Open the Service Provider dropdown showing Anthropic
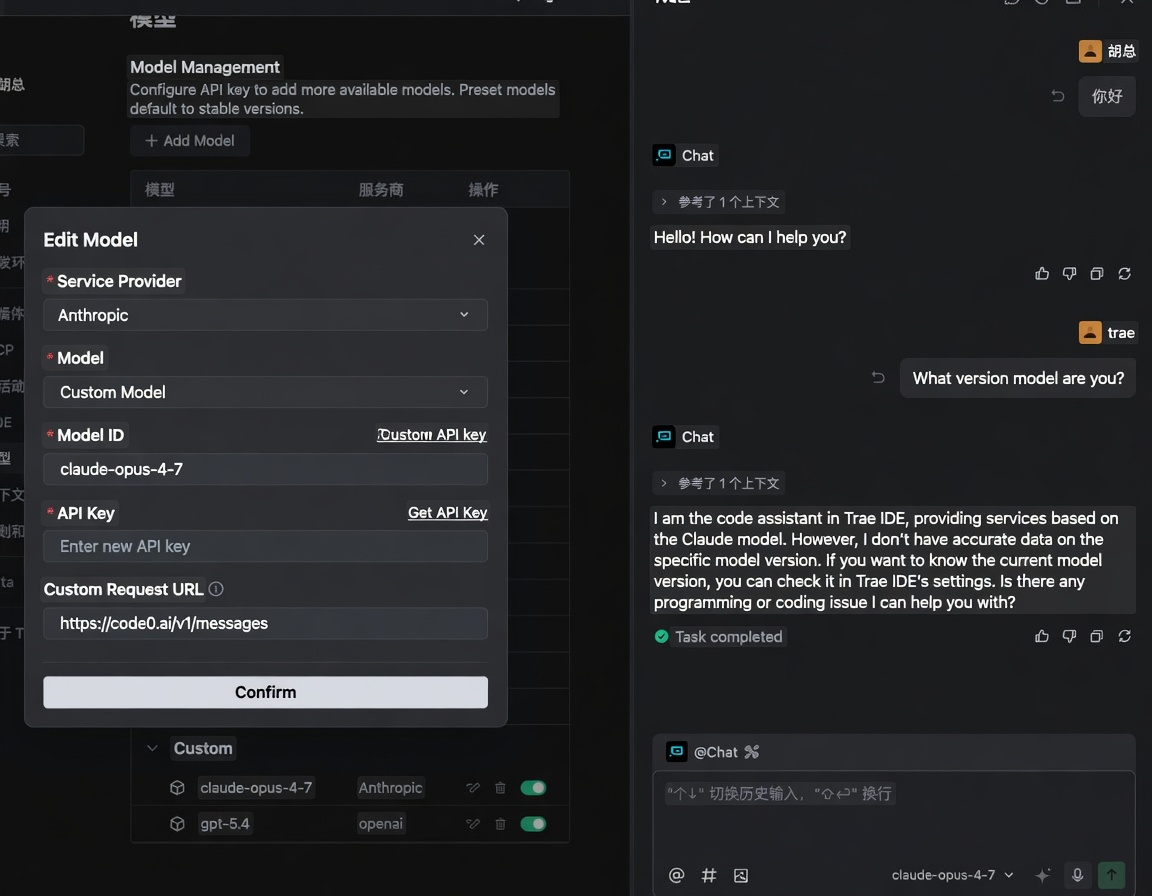The width and height of the screenshot is (1152, 896). point(265,315)
